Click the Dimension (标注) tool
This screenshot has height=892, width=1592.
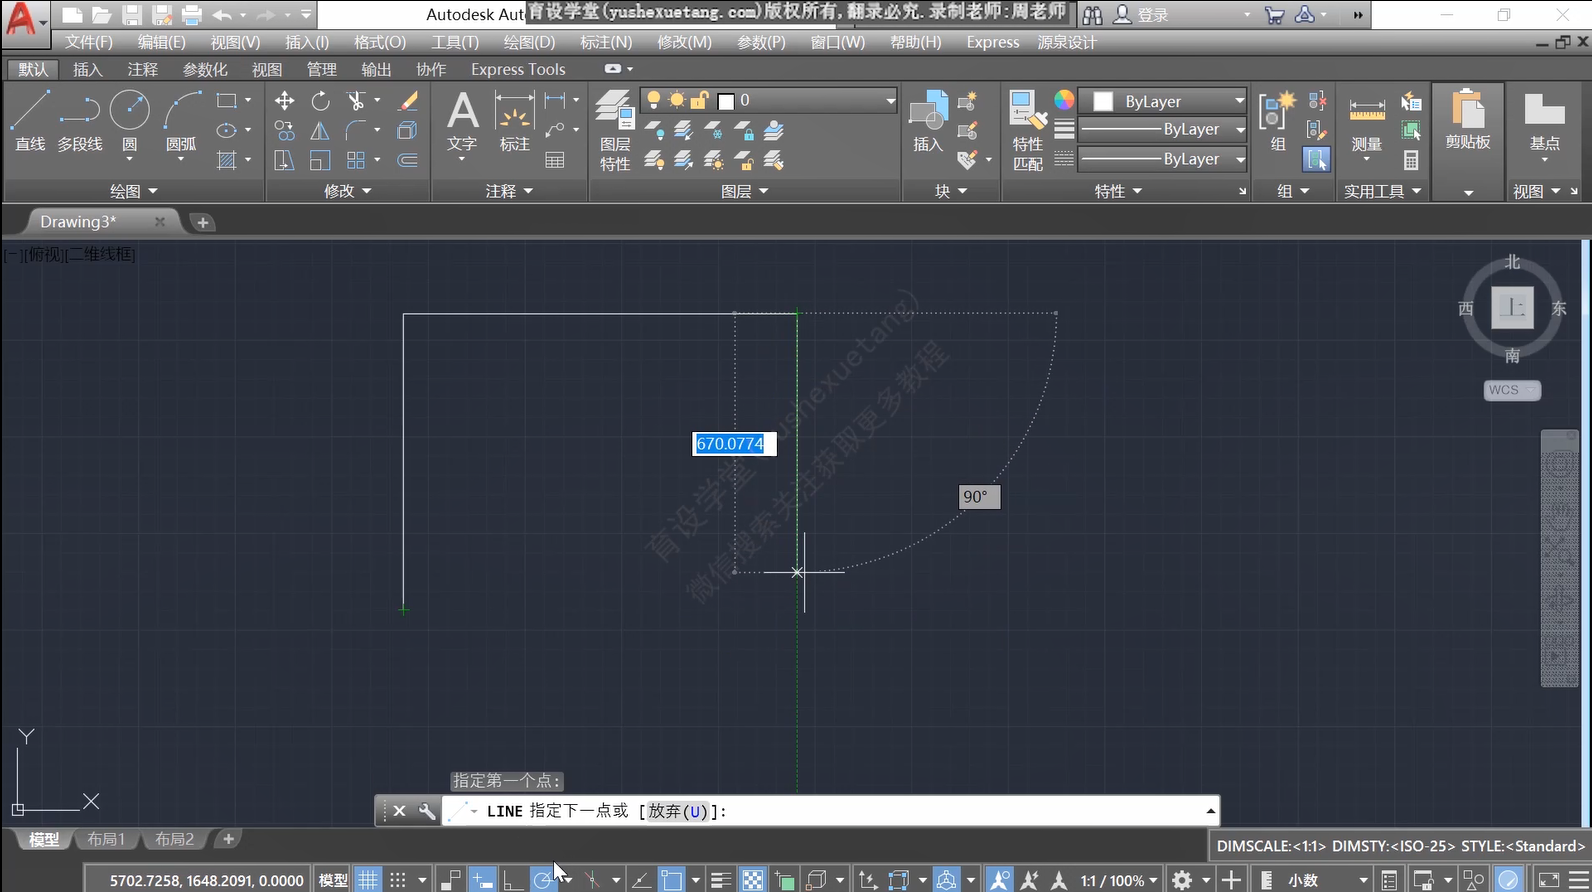coord(514,121)
